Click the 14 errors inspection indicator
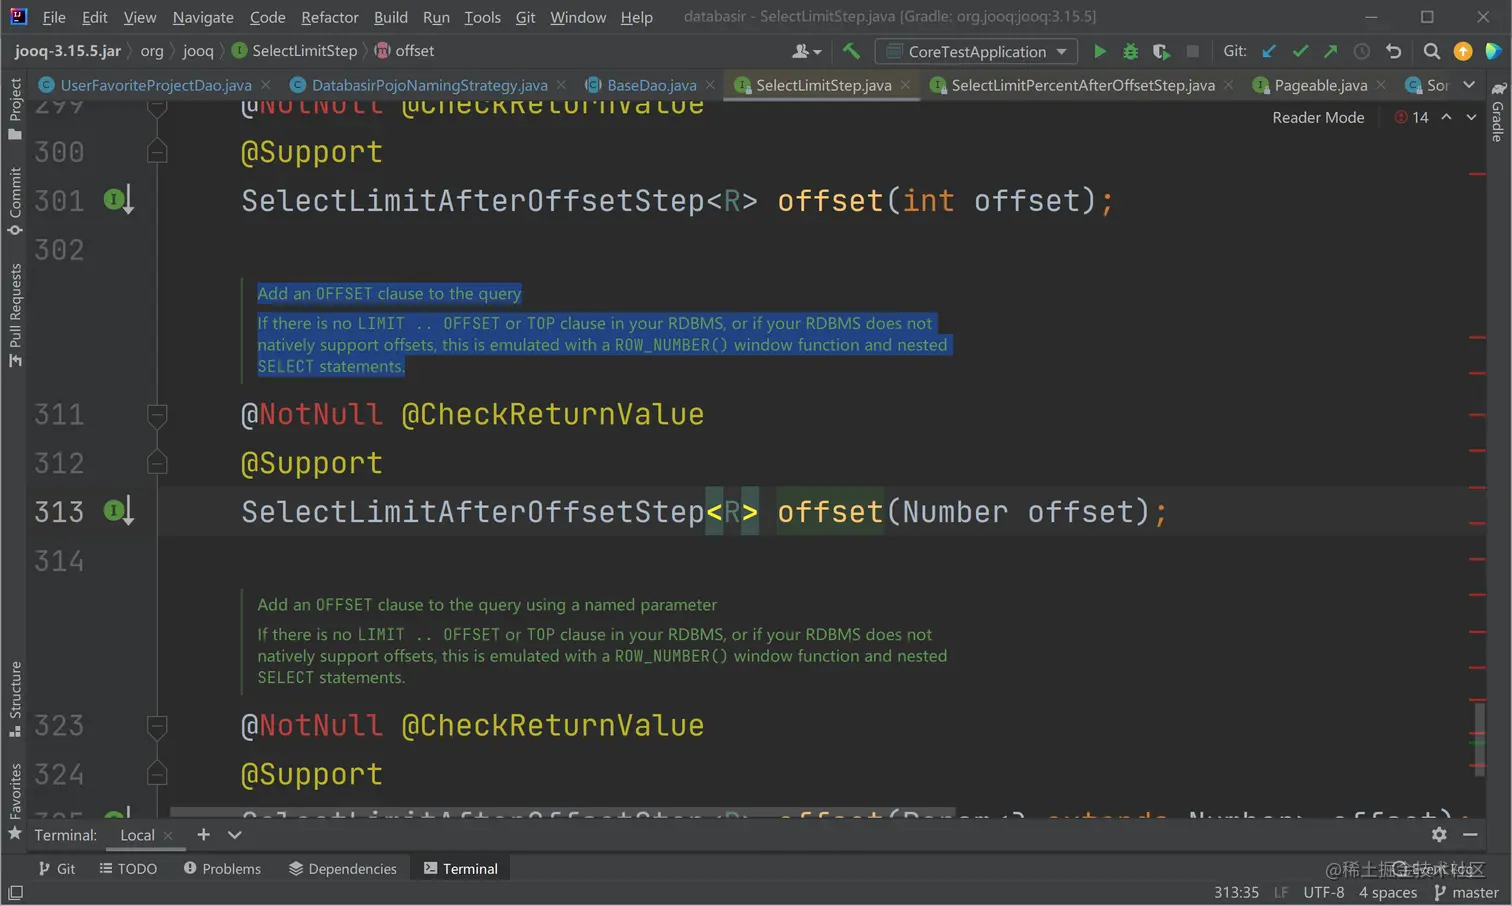 pyautogui.click(x=1412, y=117)
